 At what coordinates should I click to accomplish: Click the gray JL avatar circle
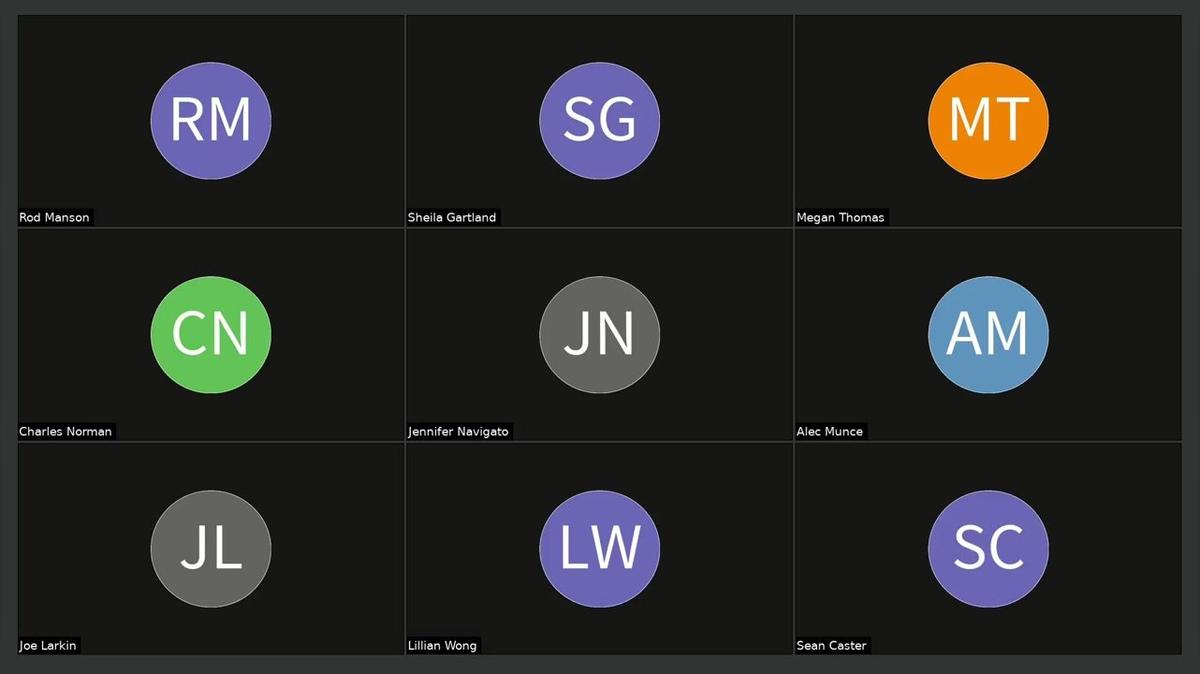(211, 549)
